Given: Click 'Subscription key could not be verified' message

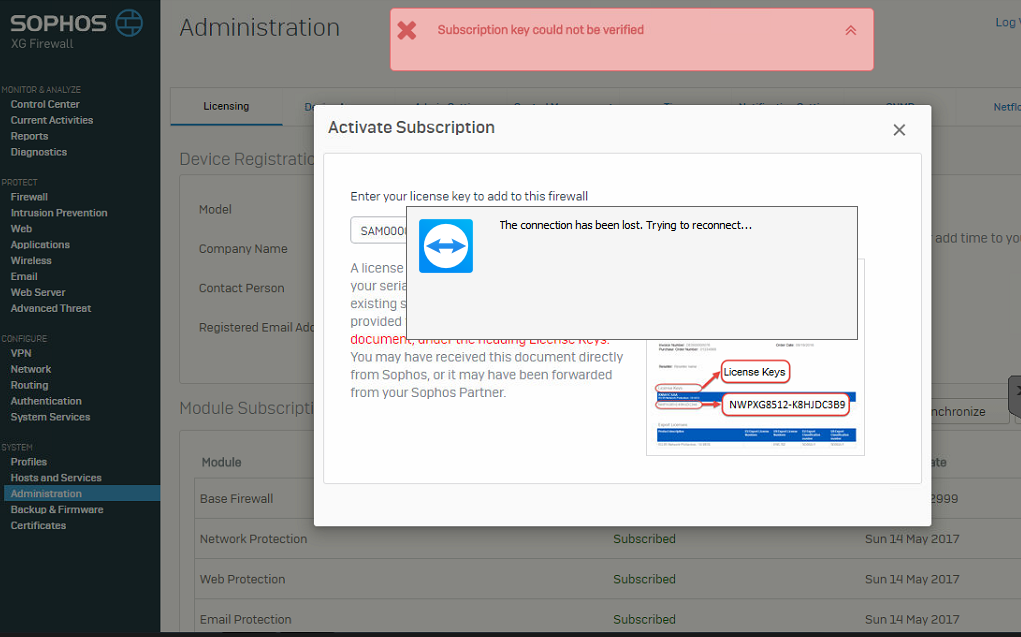Looking at the screenshot, I should (540, 30).
